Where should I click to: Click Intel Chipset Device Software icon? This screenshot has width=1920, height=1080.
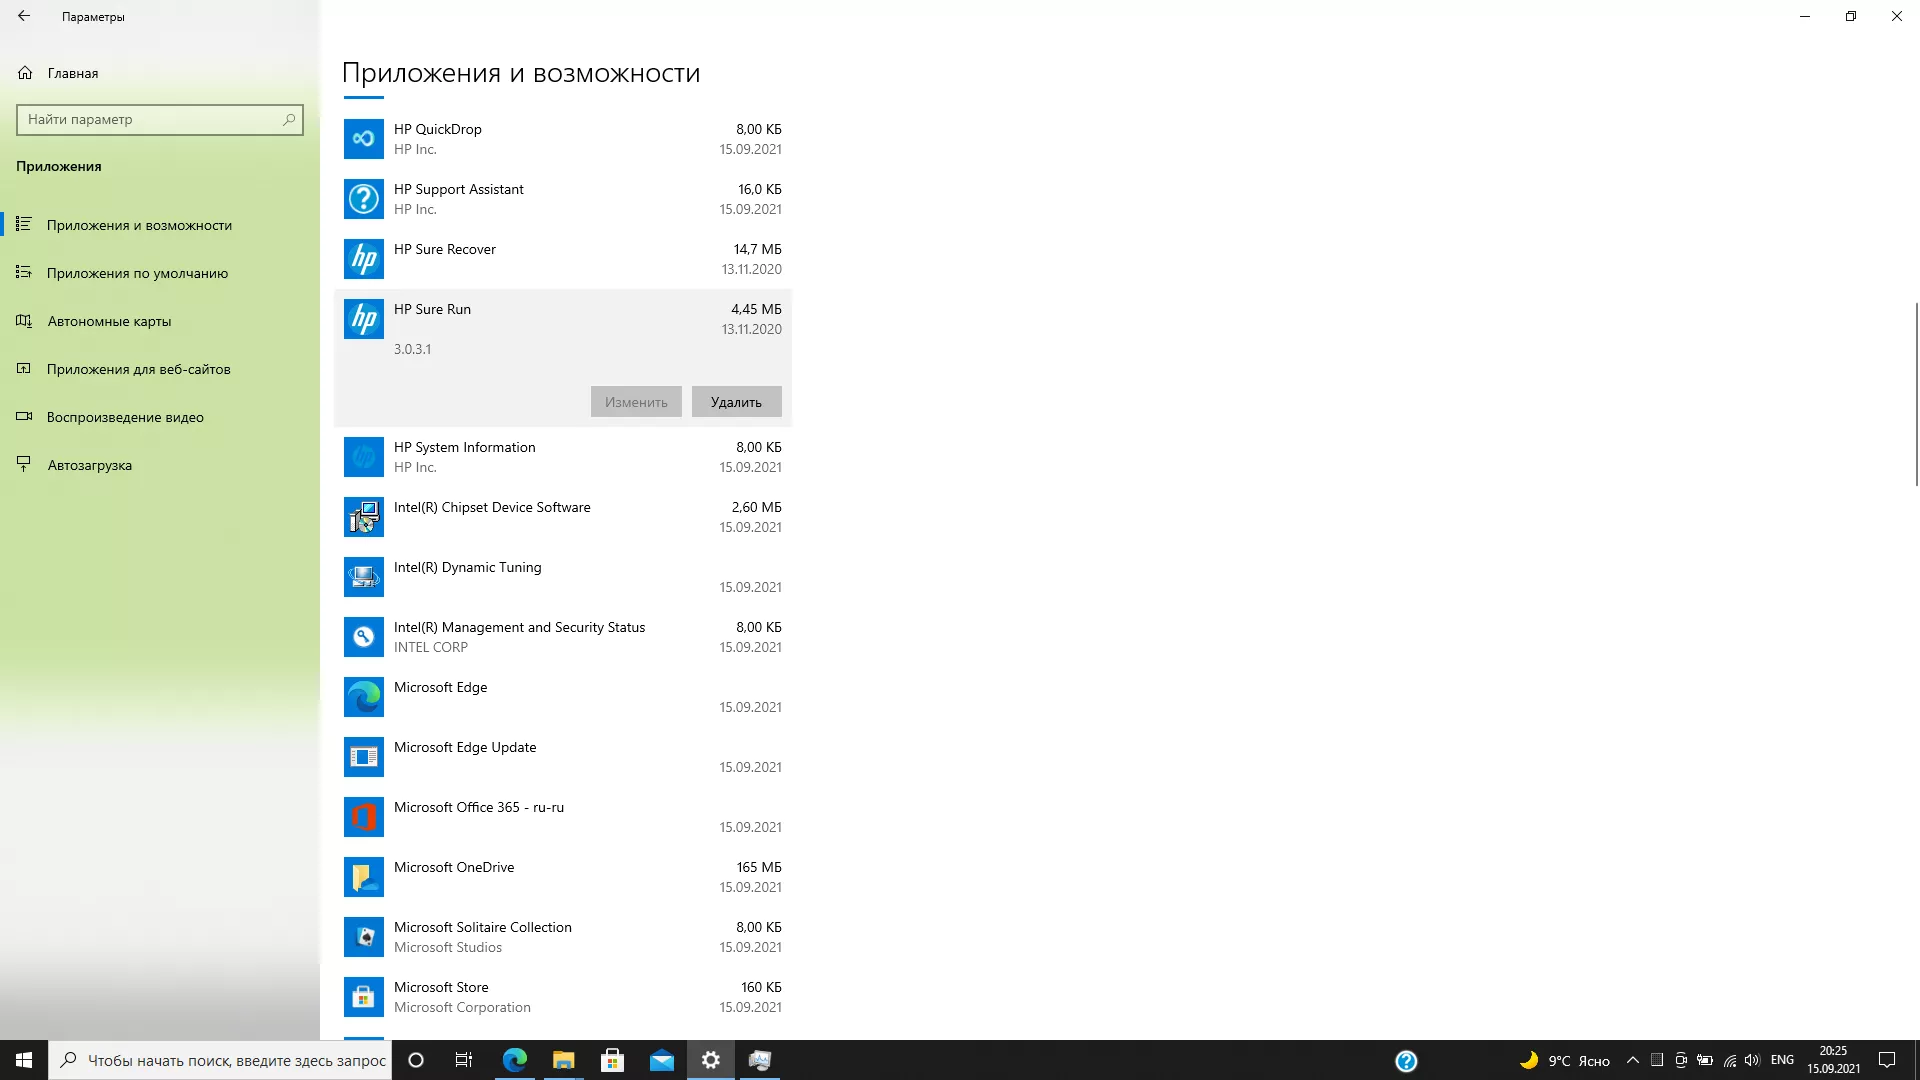click(364, 517)
